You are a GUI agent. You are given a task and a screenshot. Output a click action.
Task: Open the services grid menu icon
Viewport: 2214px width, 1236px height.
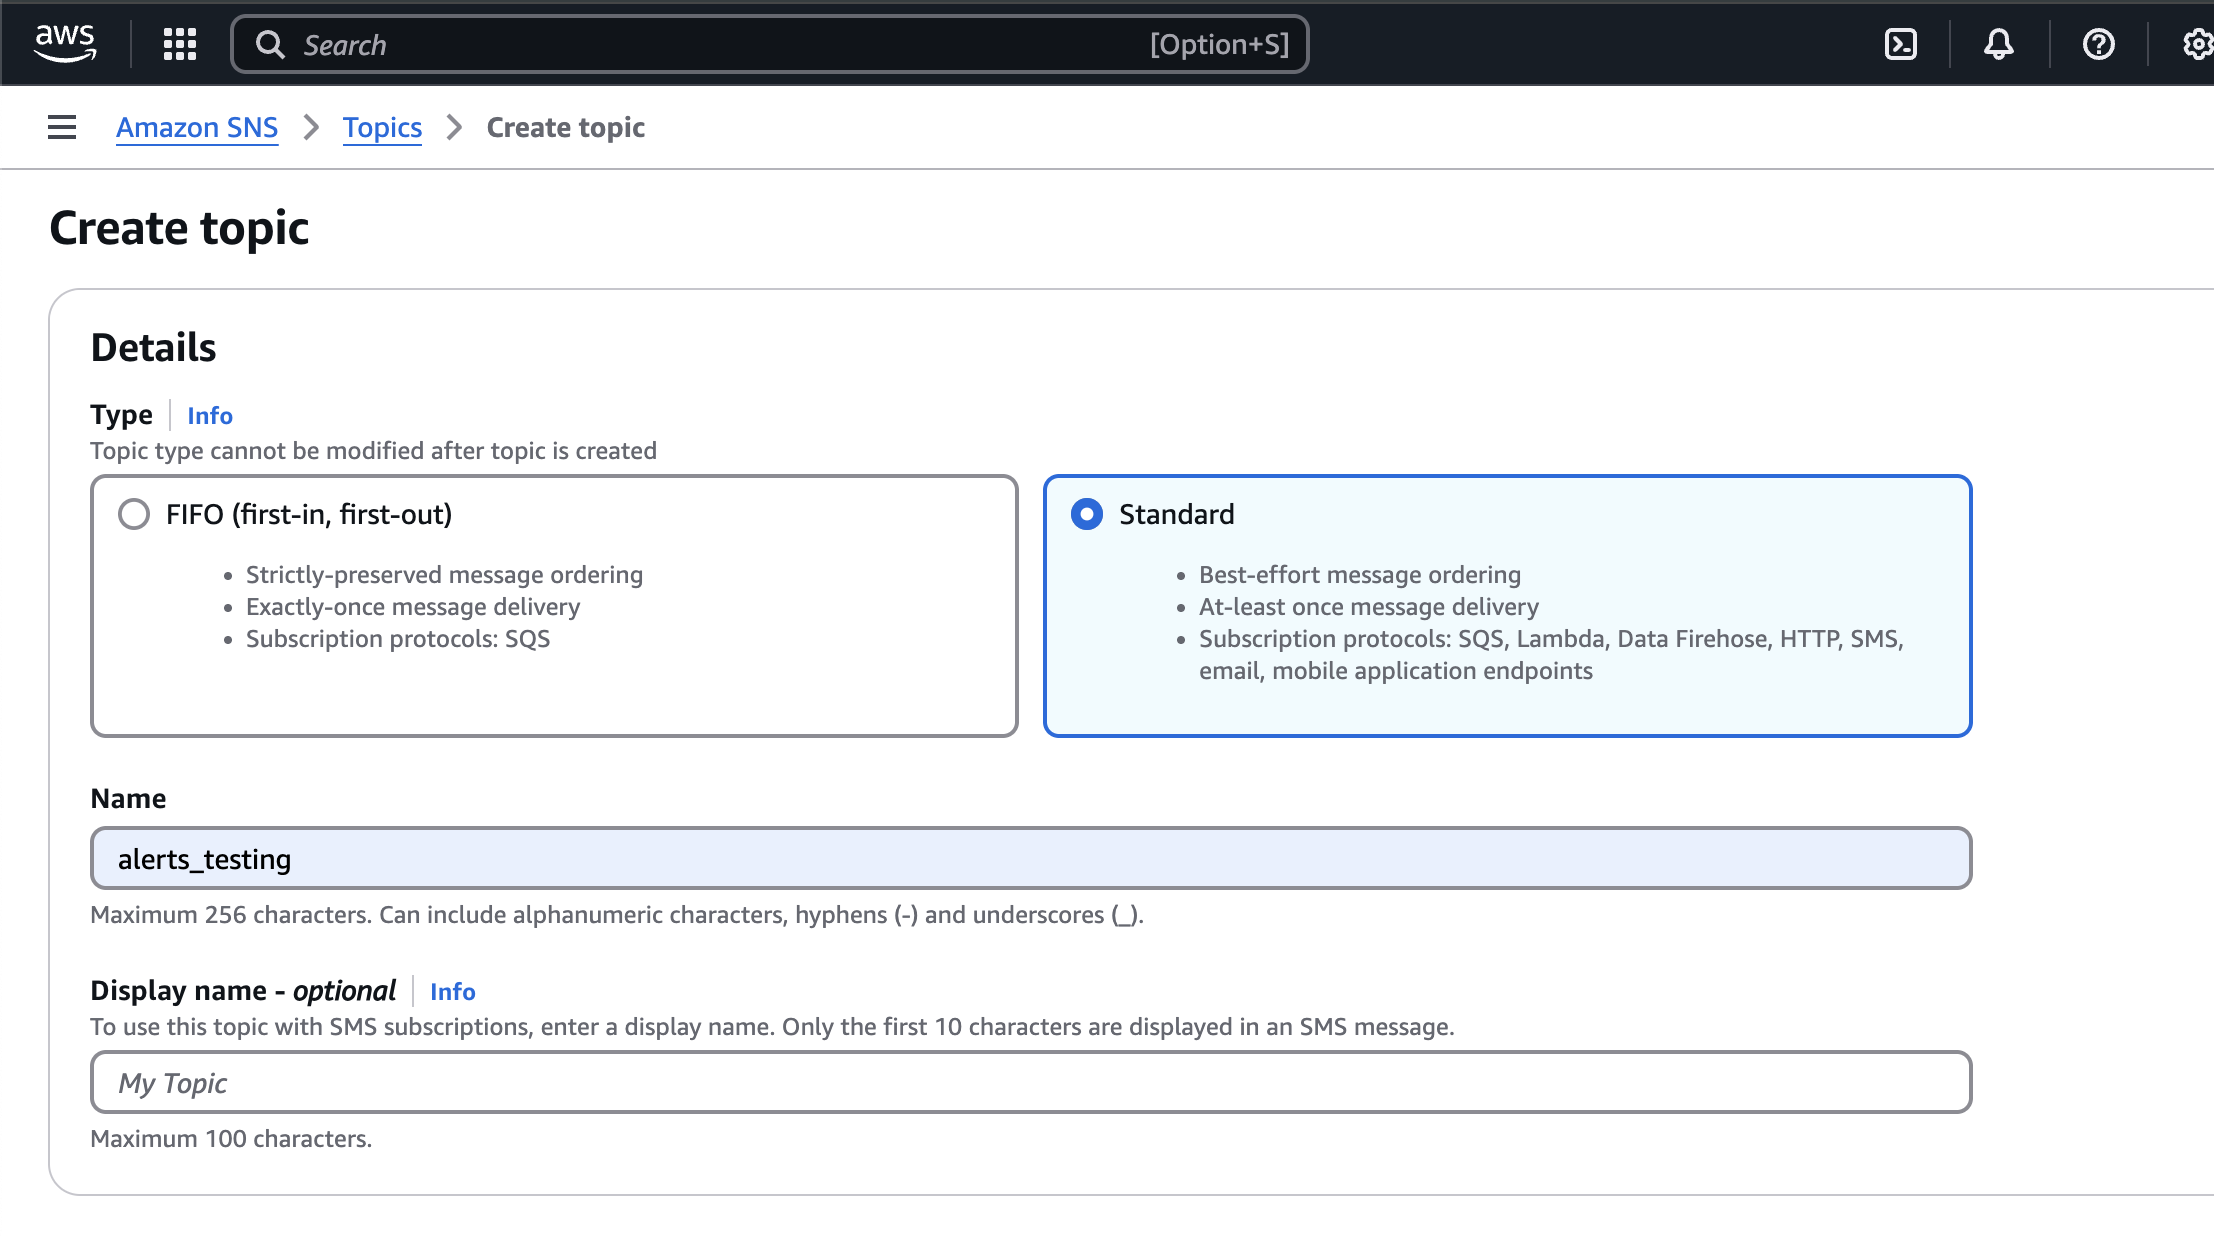click(180, 44)
